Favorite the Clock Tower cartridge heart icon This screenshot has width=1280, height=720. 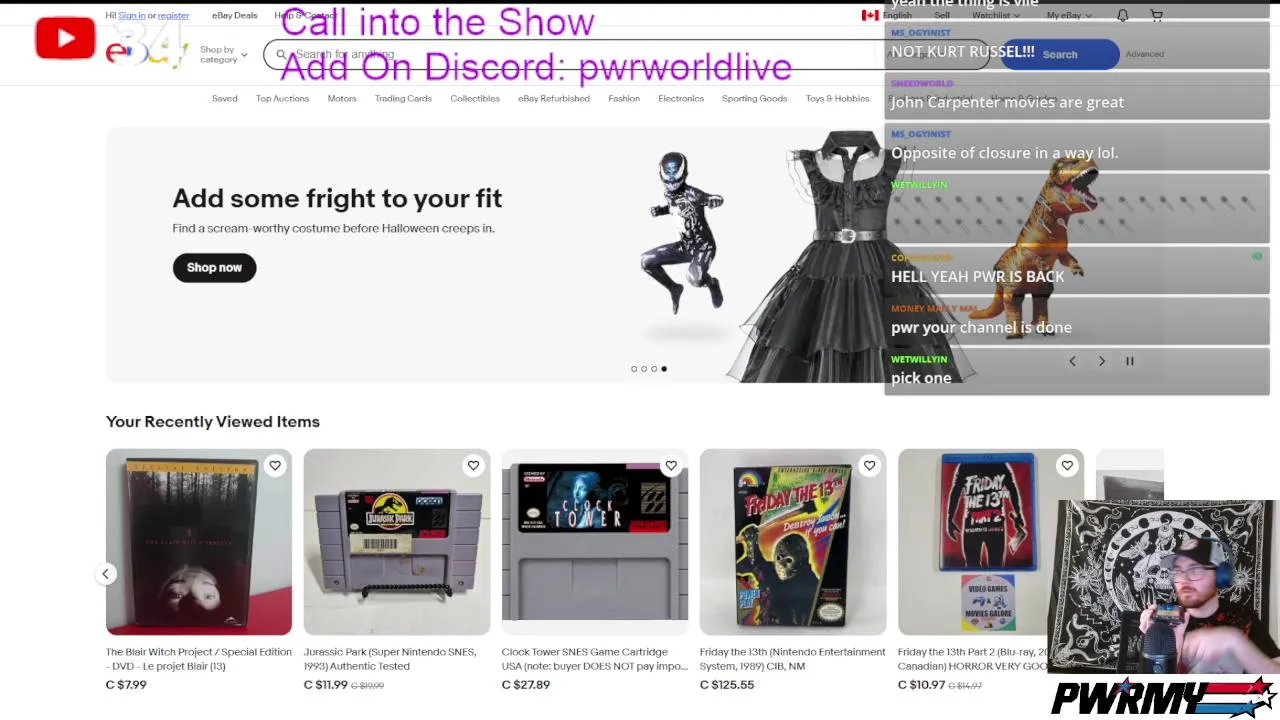coord(671,465)
